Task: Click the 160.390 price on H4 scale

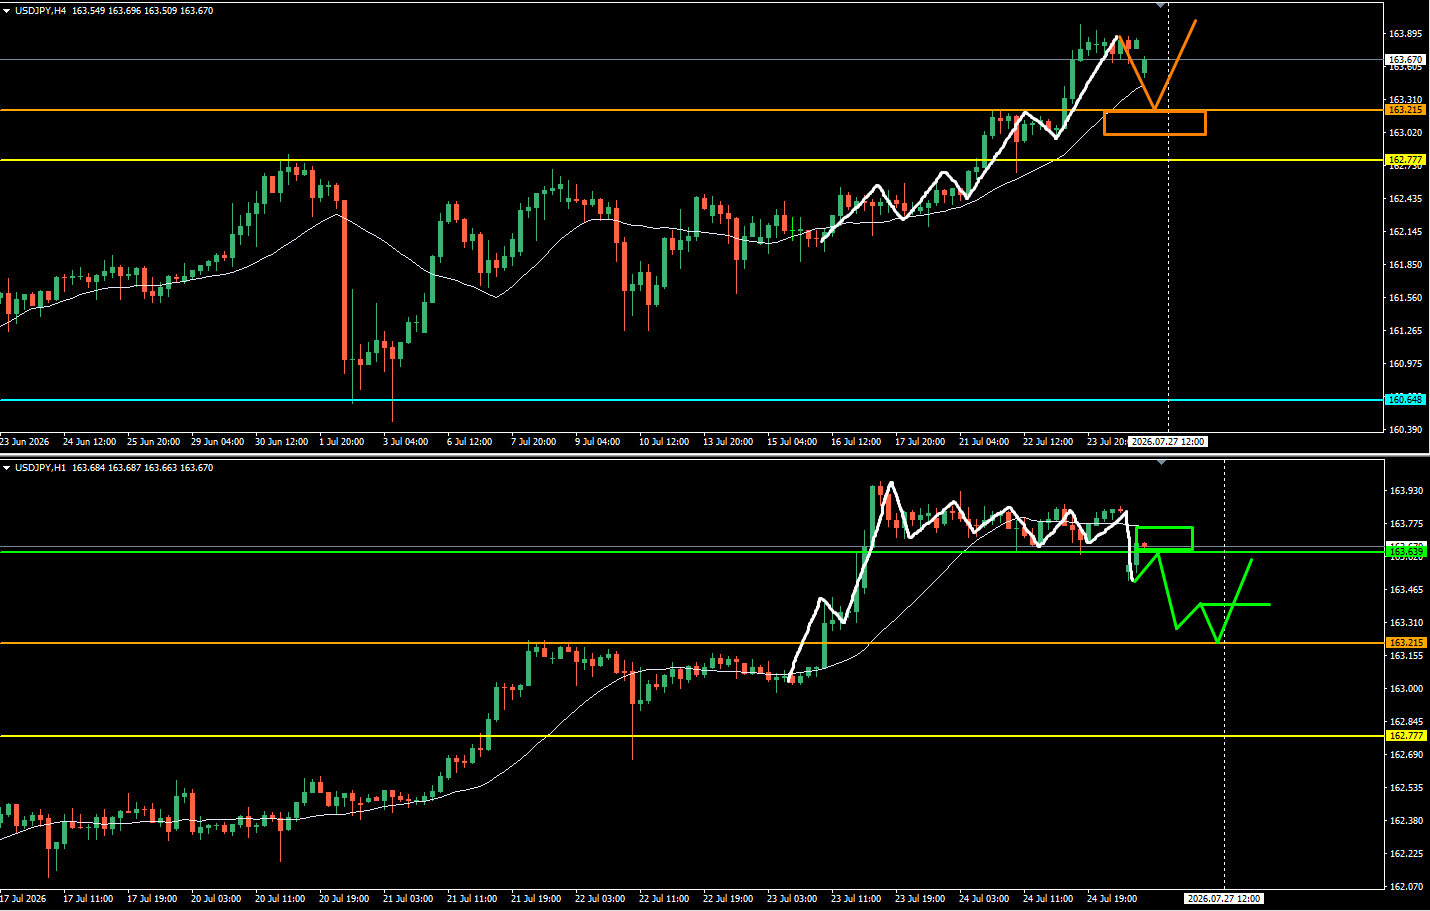Action: tap(1405, 430)
